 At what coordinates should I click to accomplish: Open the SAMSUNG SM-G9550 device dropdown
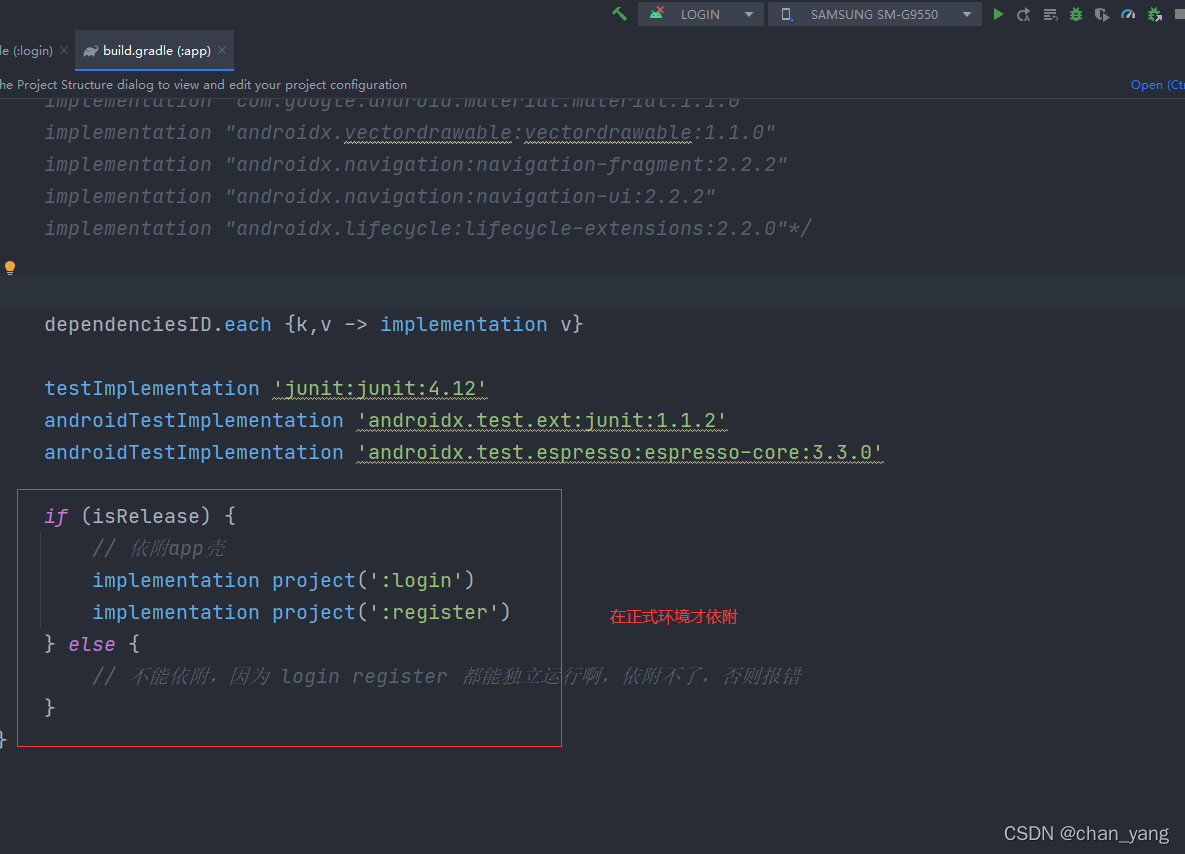click(874, 14)
